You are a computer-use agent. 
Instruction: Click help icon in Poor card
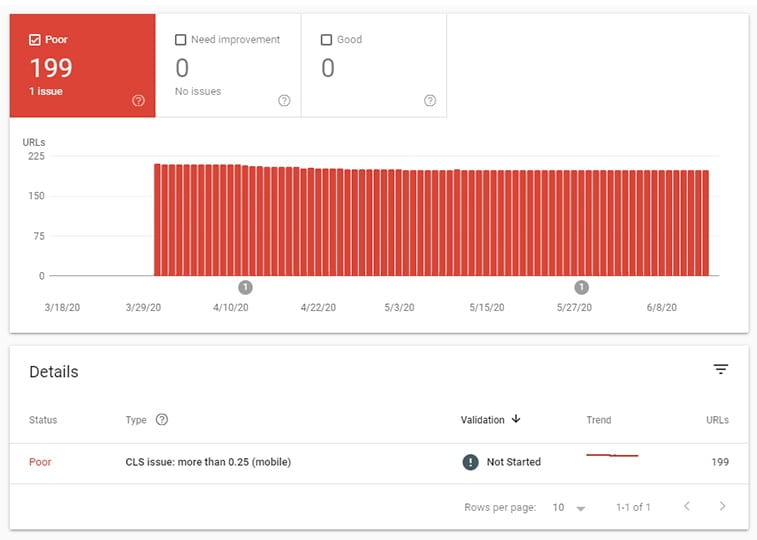click(138, 100)
